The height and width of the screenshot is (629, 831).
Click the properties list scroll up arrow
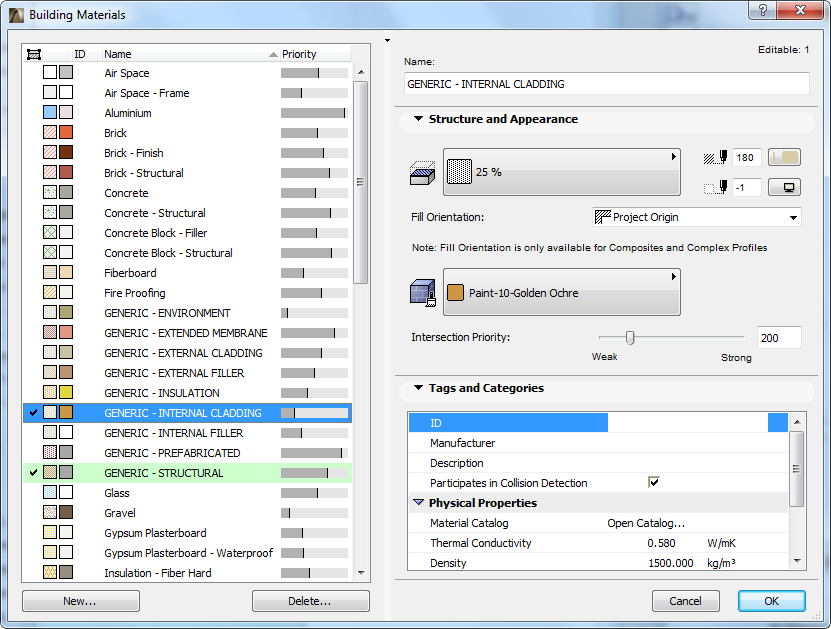(x=797, y=422)
